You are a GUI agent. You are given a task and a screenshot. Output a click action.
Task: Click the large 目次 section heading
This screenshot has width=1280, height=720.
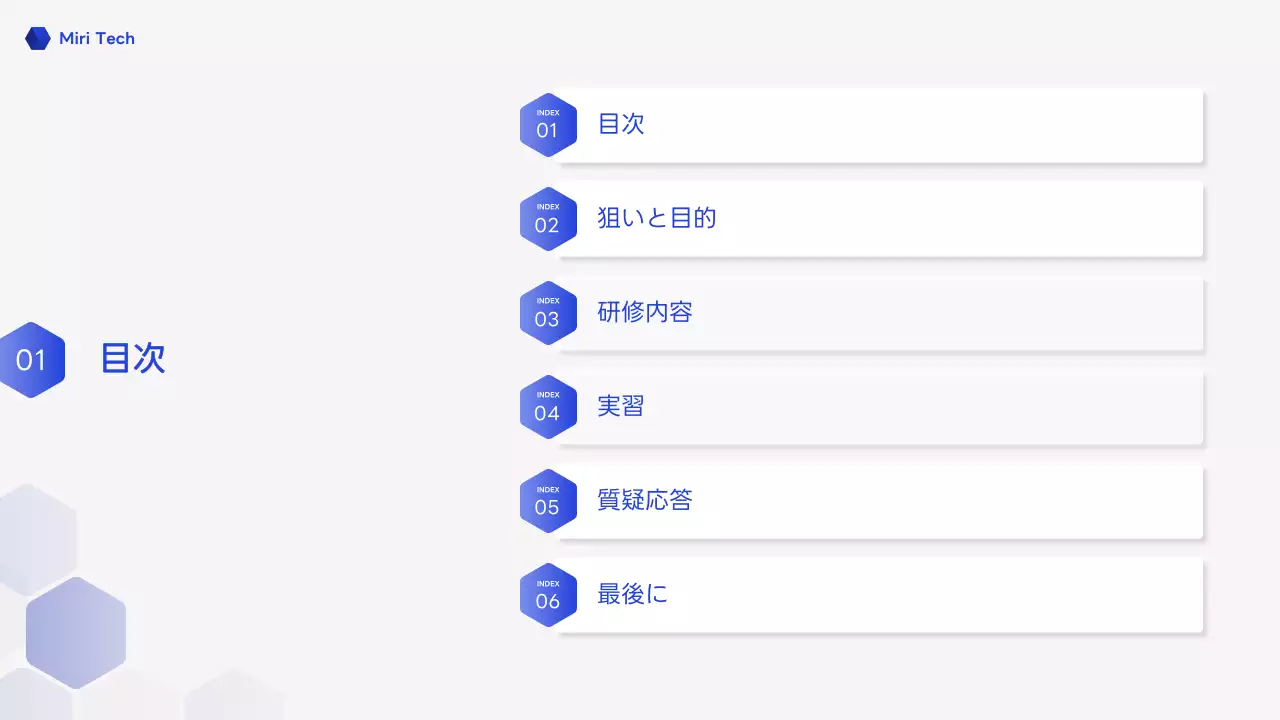point(133,358)
